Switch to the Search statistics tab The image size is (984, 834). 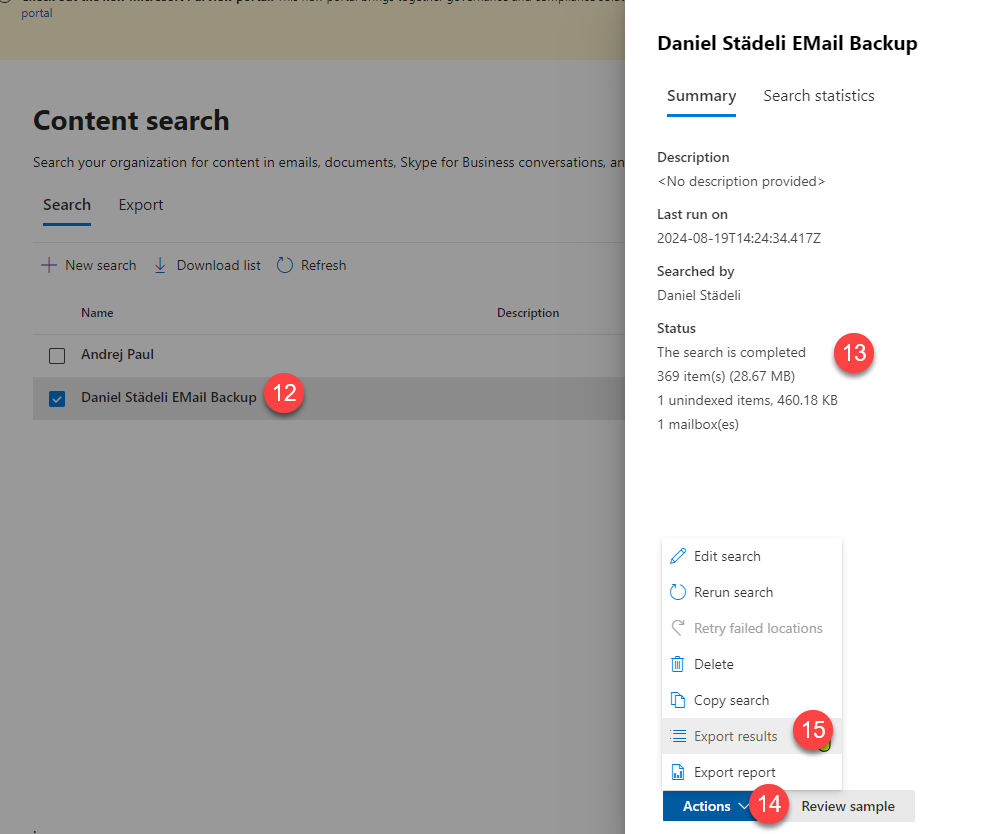click(x=818, y=96)
